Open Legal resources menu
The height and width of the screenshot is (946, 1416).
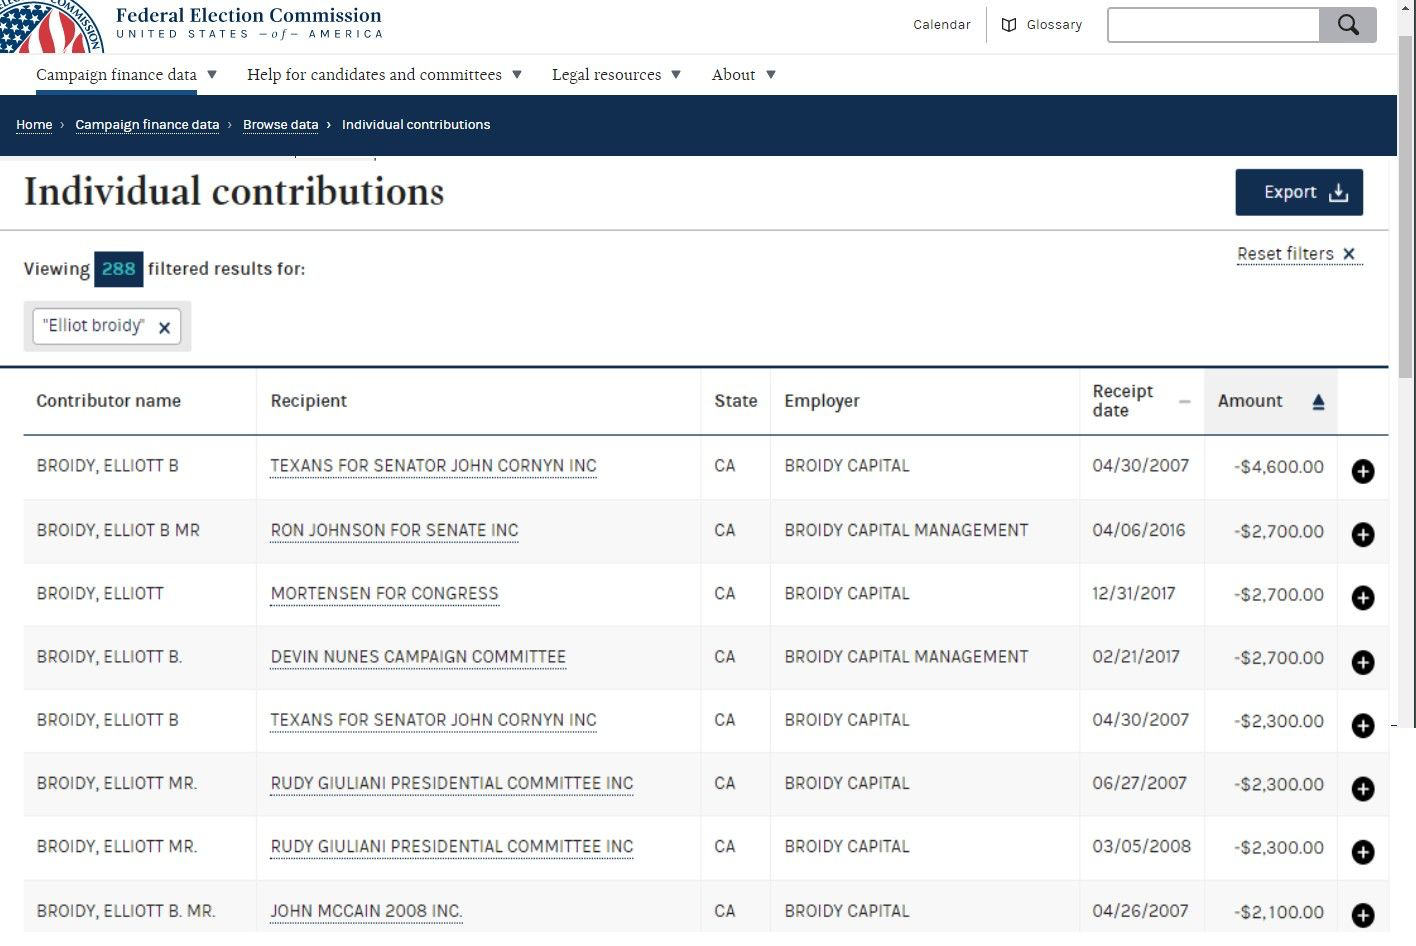[616, 75]
